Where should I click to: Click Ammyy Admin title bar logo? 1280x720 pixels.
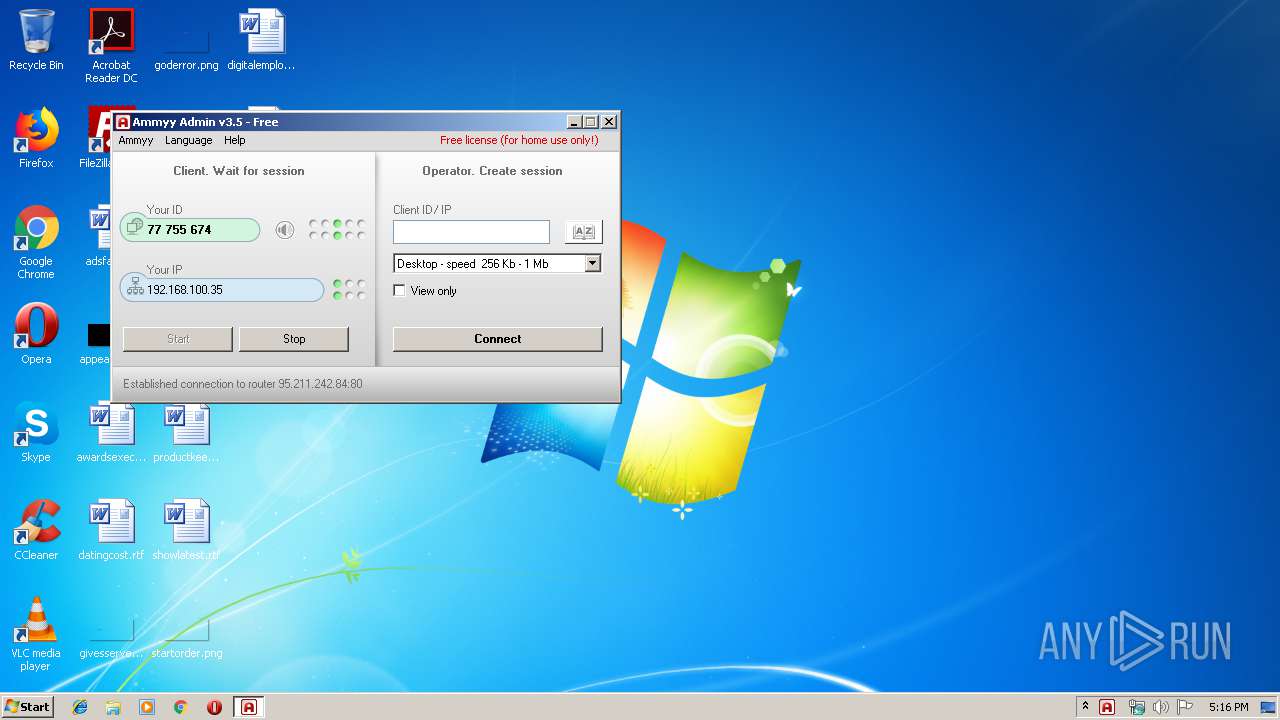tap(123, 122)
